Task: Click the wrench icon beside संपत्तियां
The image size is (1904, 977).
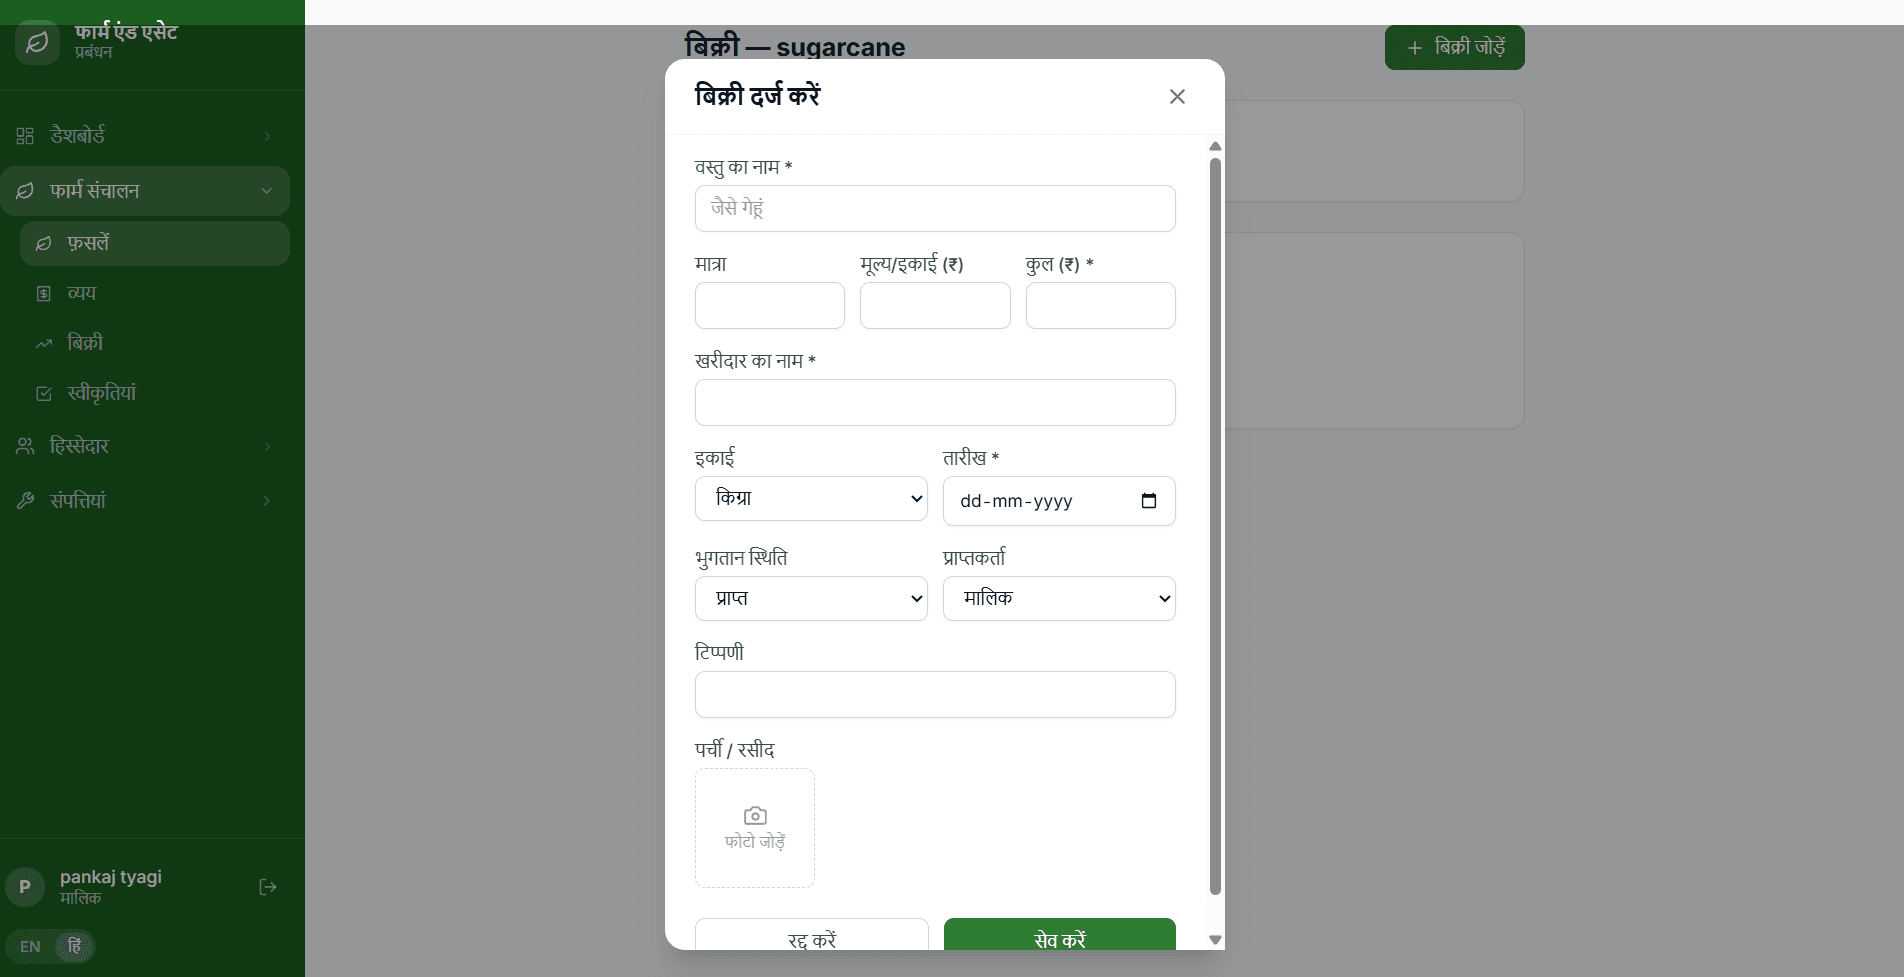Action: (x=25, y=501)
